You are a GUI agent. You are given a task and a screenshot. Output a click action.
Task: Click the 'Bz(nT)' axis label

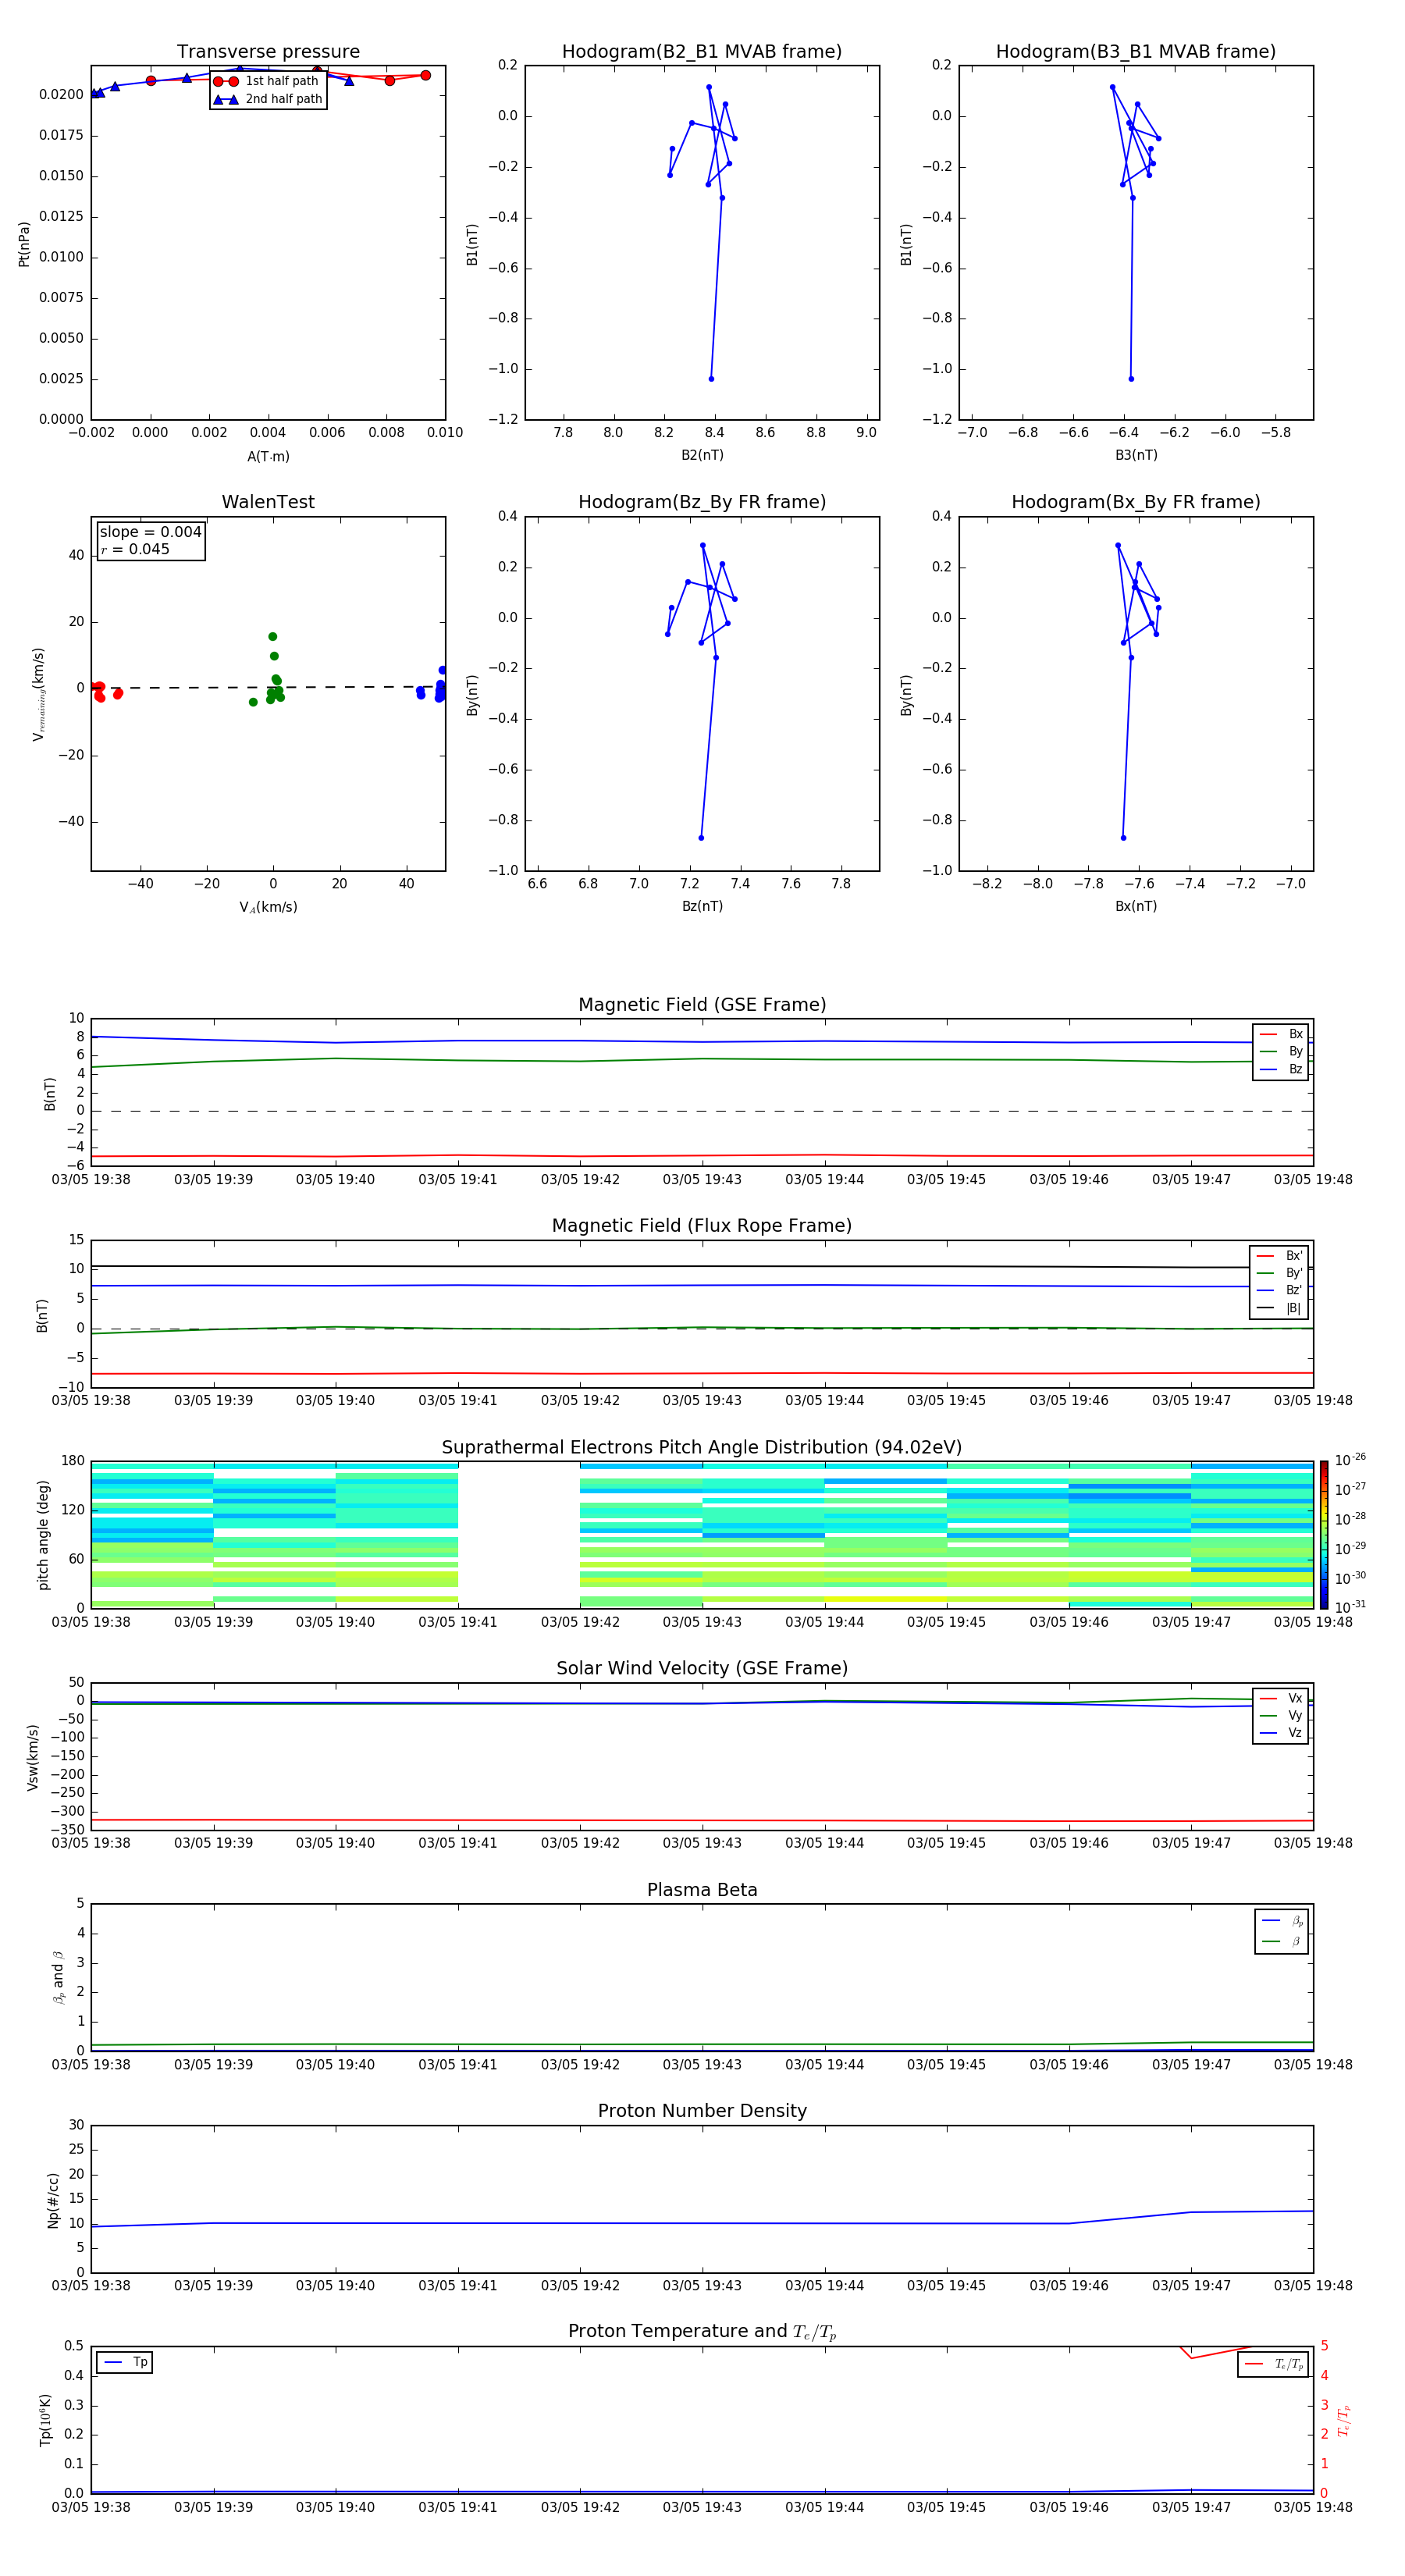pos(702,906)
